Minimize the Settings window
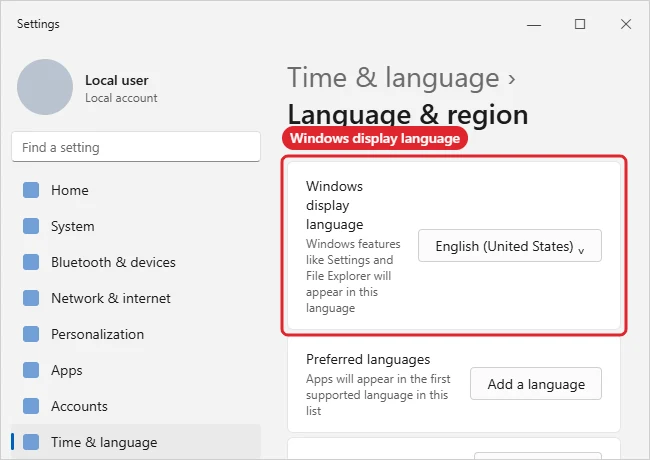The image size is (650, 460). point(534,24)
